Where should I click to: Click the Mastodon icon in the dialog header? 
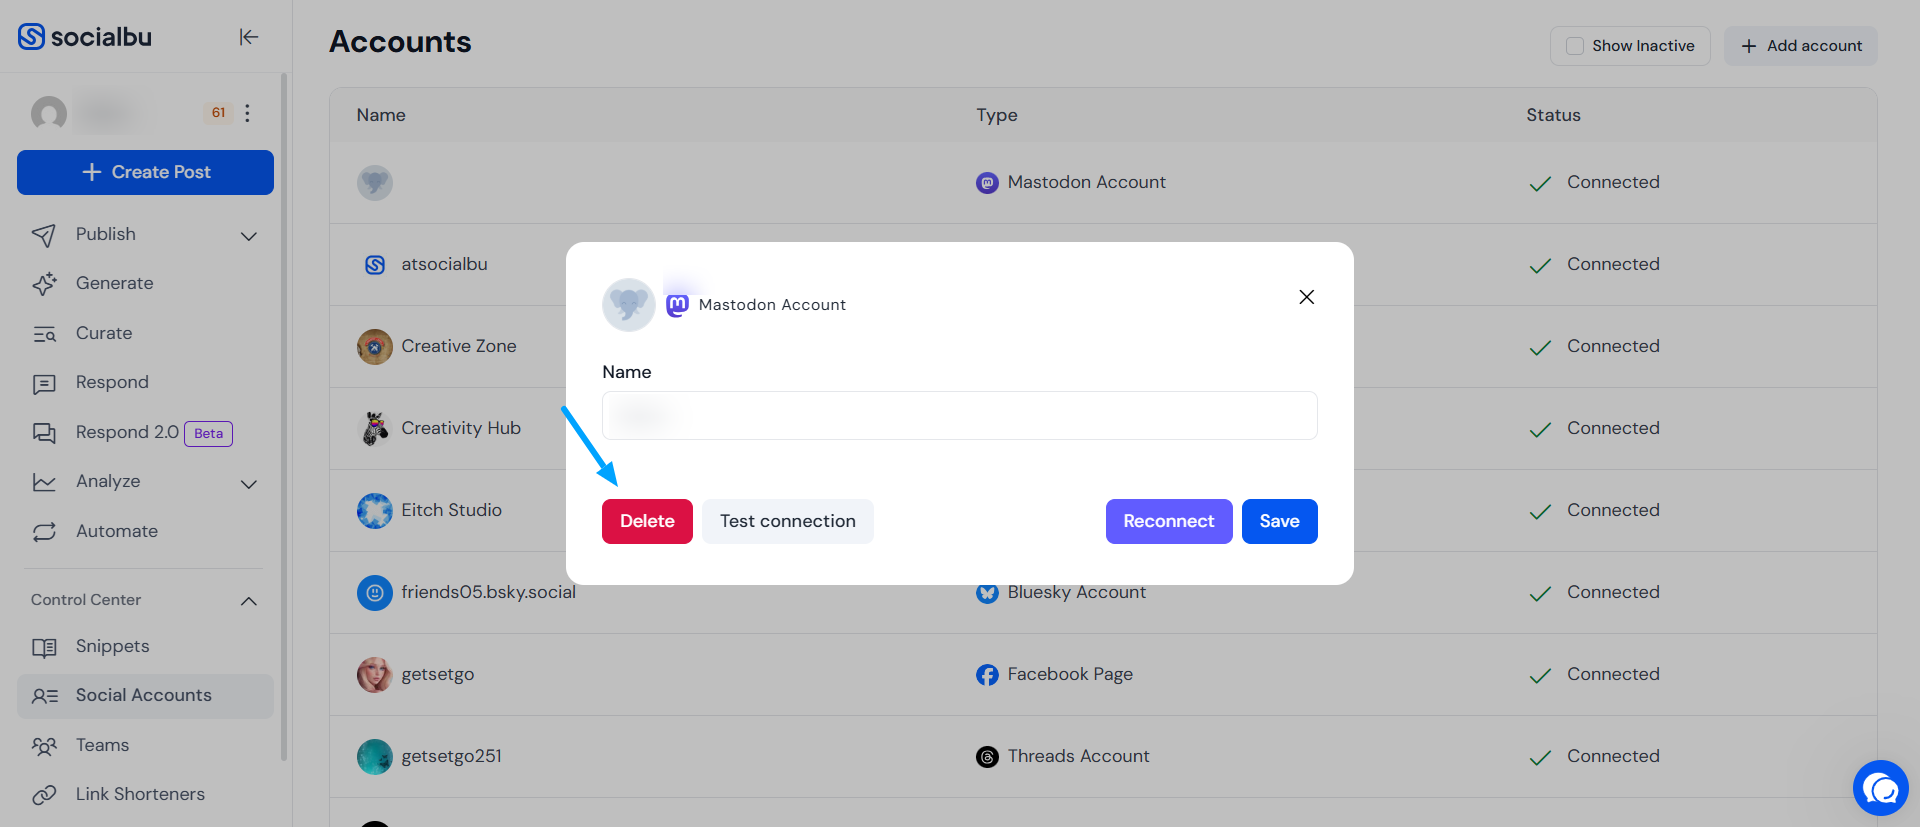[677, 305]
